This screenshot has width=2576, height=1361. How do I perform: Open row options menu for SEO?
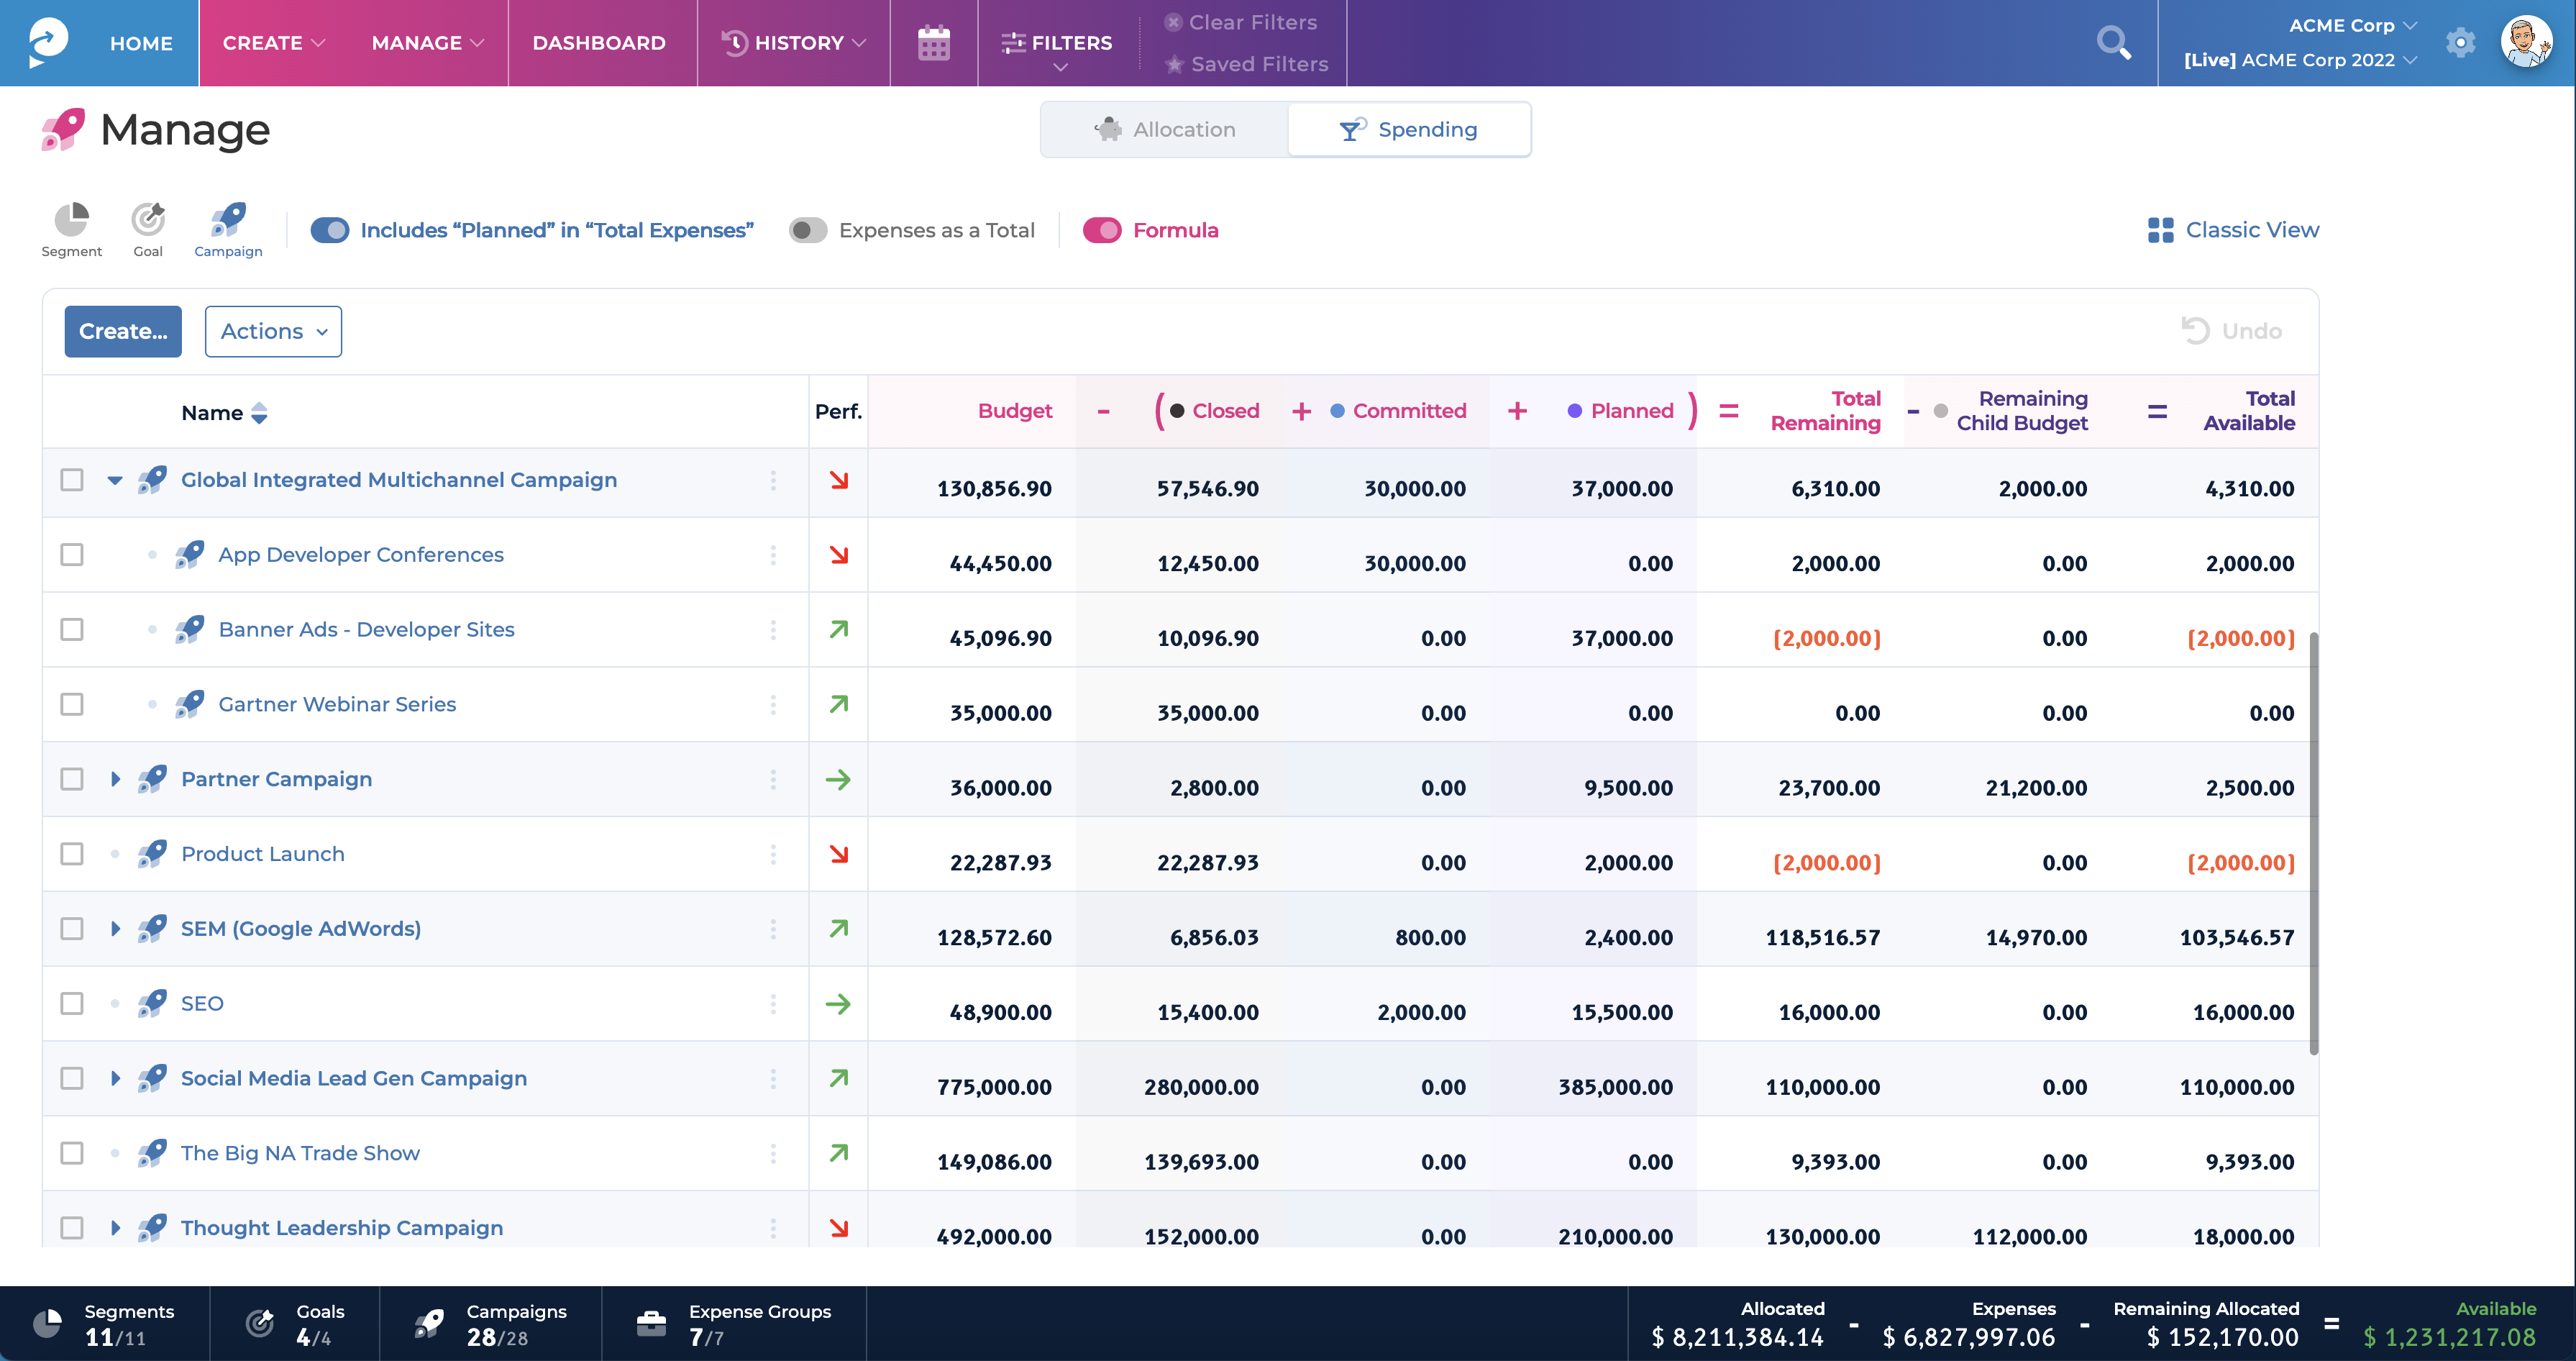[773, 1004]
